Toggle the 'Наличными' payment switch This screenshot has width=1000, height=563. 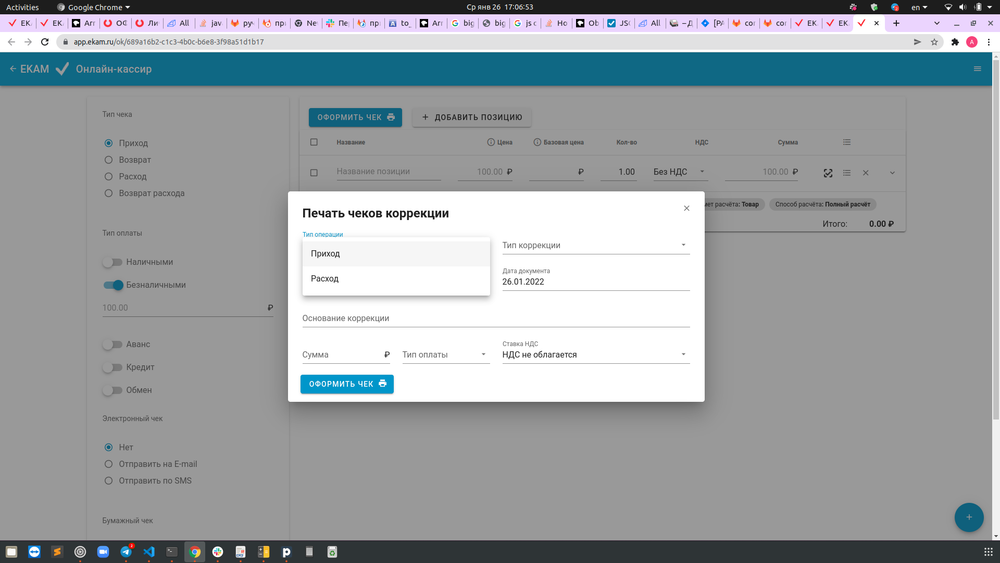[112, 262]
